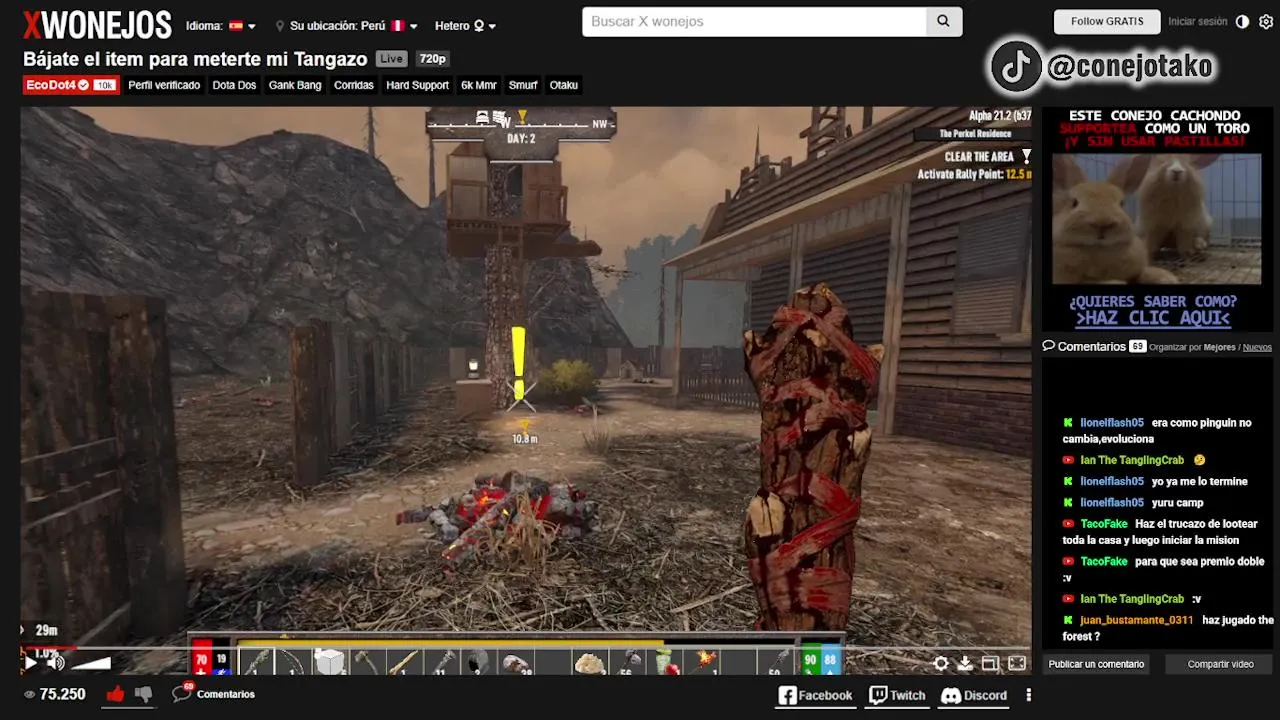The image size is (1280, 720).
Task: Open the Twitch link
Action: click(x=897, y=695)
